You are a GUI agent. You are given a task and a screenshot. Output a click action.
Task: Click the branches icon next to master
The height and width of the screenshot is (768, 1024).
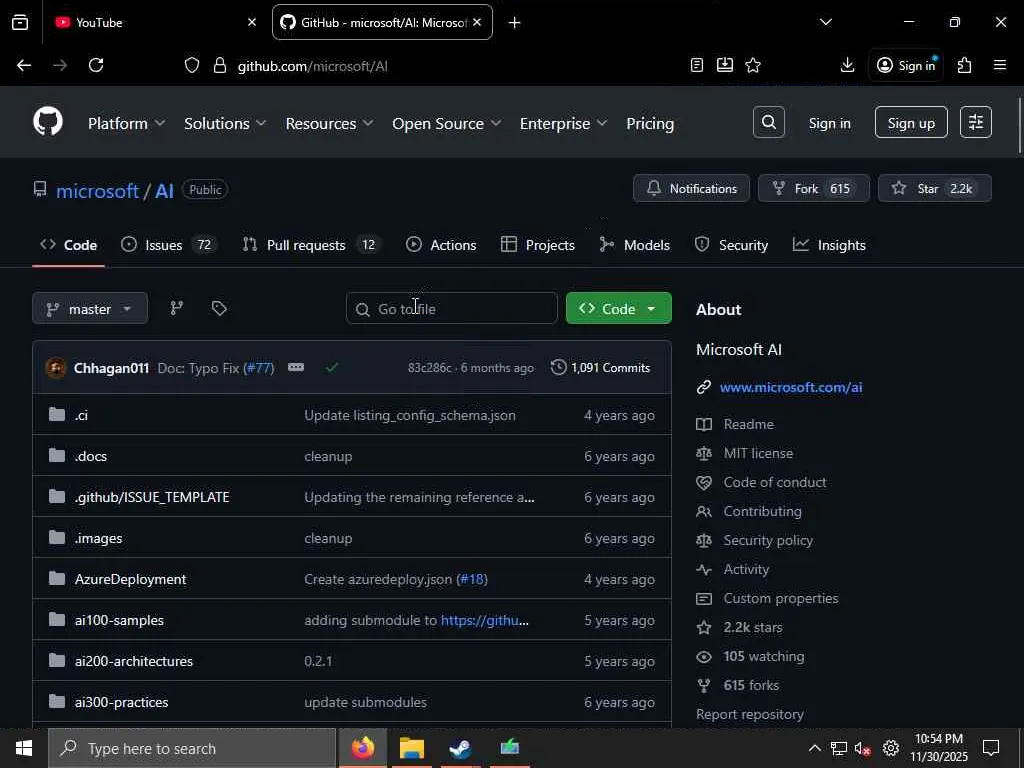pos(176,308)
